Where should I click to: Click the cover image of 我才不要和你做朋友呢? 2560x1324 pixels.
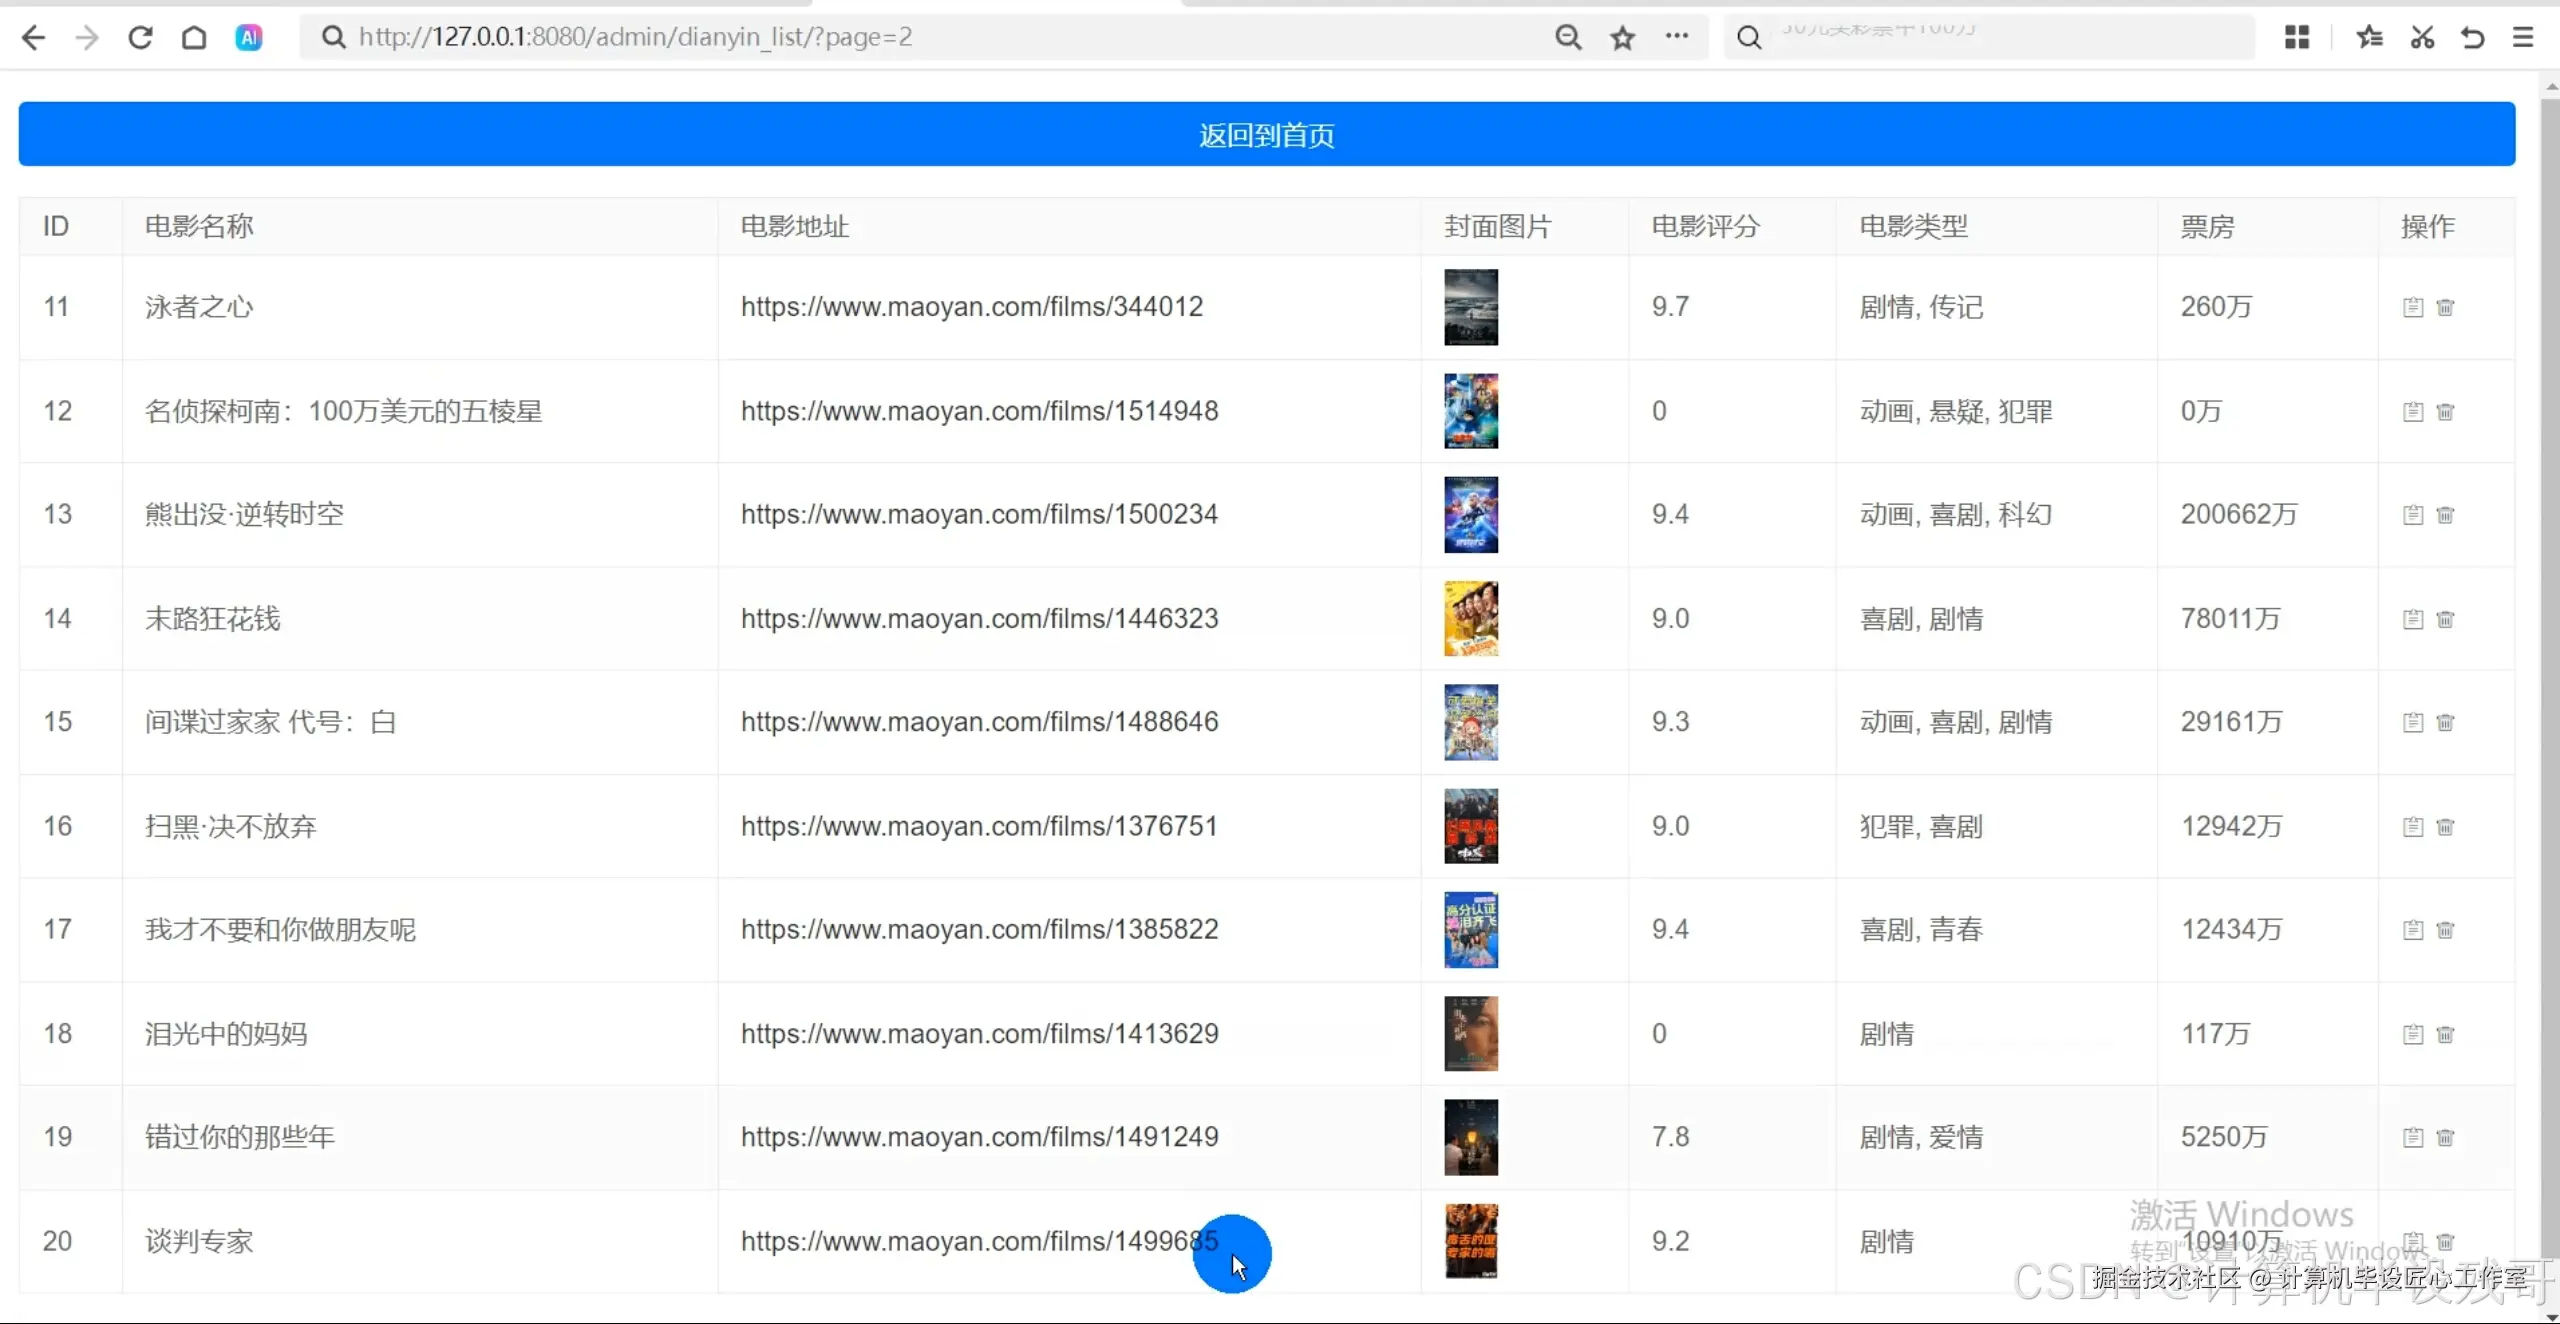1470,930
